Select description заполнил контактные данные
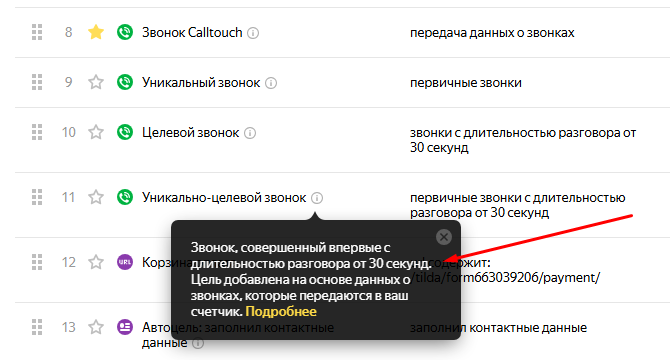Viewport: 670px width, 360px height. pos(498,328)
